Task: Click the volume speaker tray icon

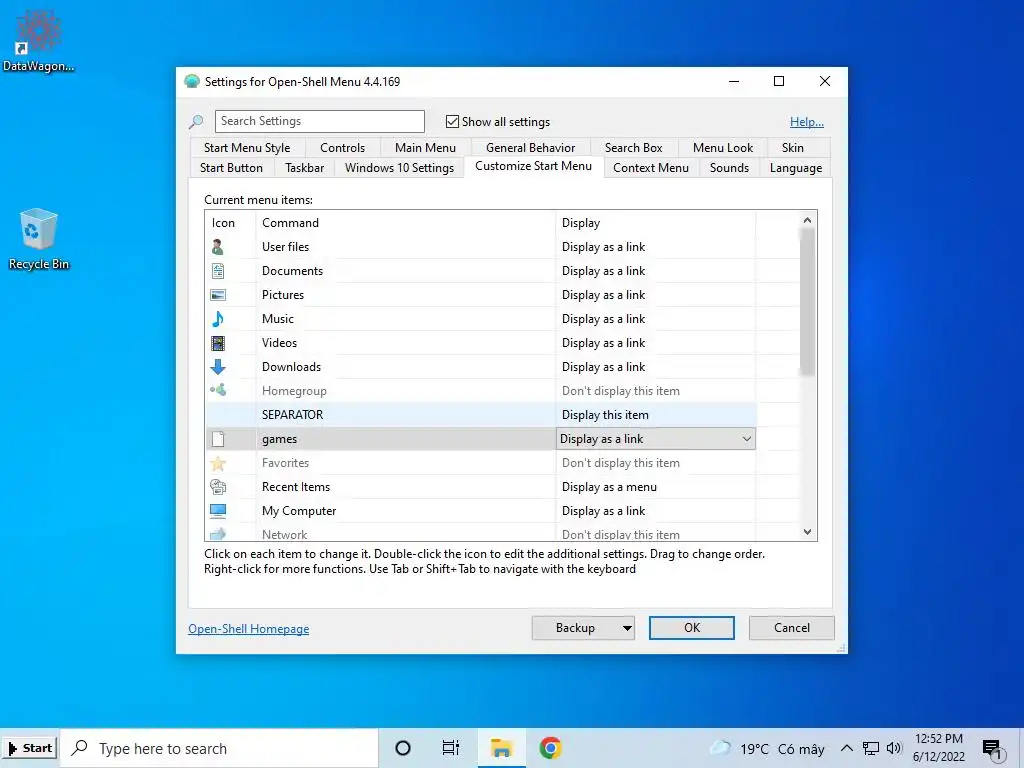Action: point(894,748)
